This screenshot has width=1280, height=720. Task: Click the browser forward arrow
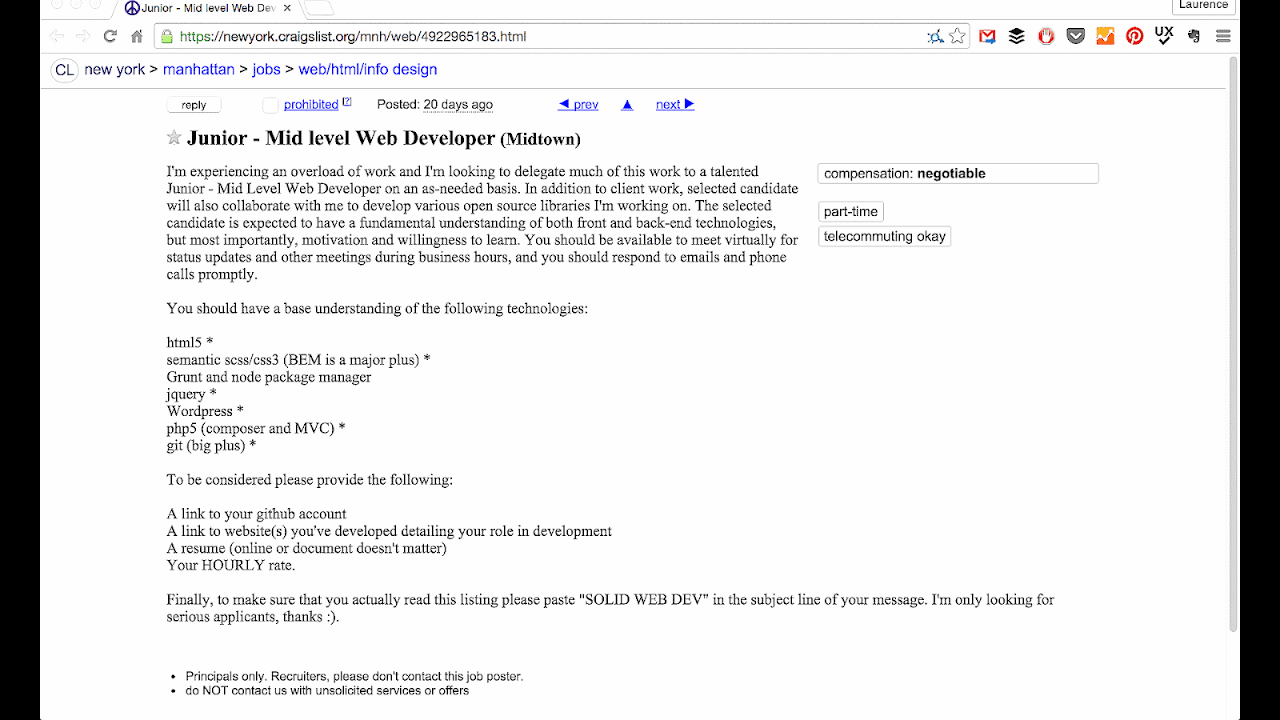[83, 36]
